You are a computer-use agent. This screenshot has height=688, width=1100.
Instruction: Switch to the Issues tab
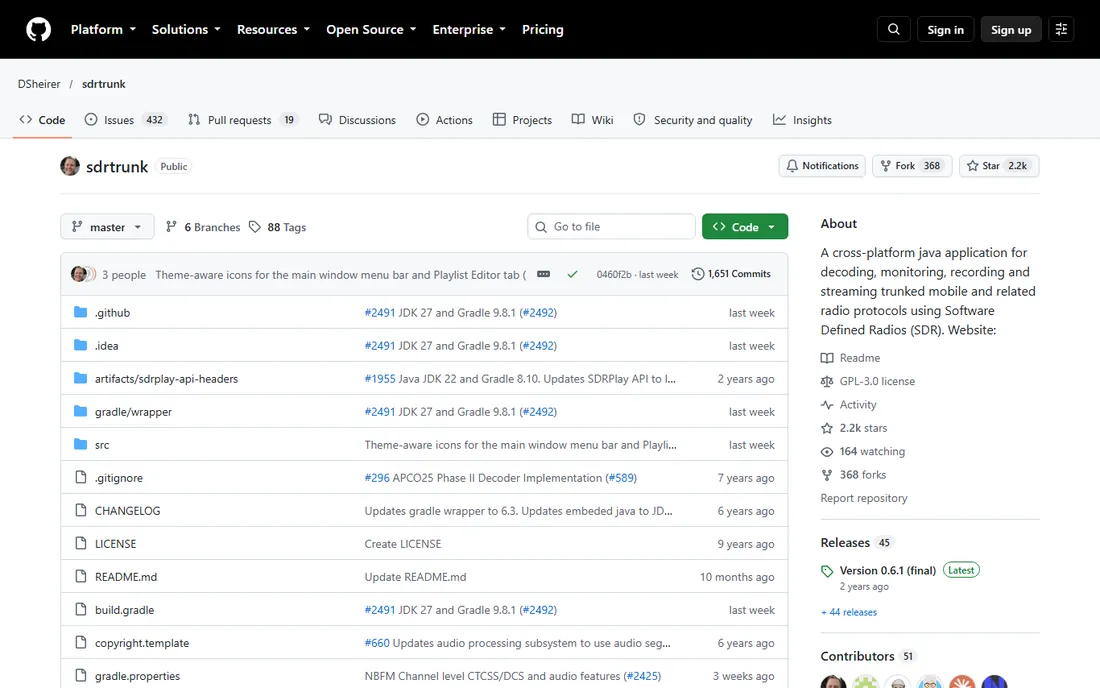click(125, 120)
